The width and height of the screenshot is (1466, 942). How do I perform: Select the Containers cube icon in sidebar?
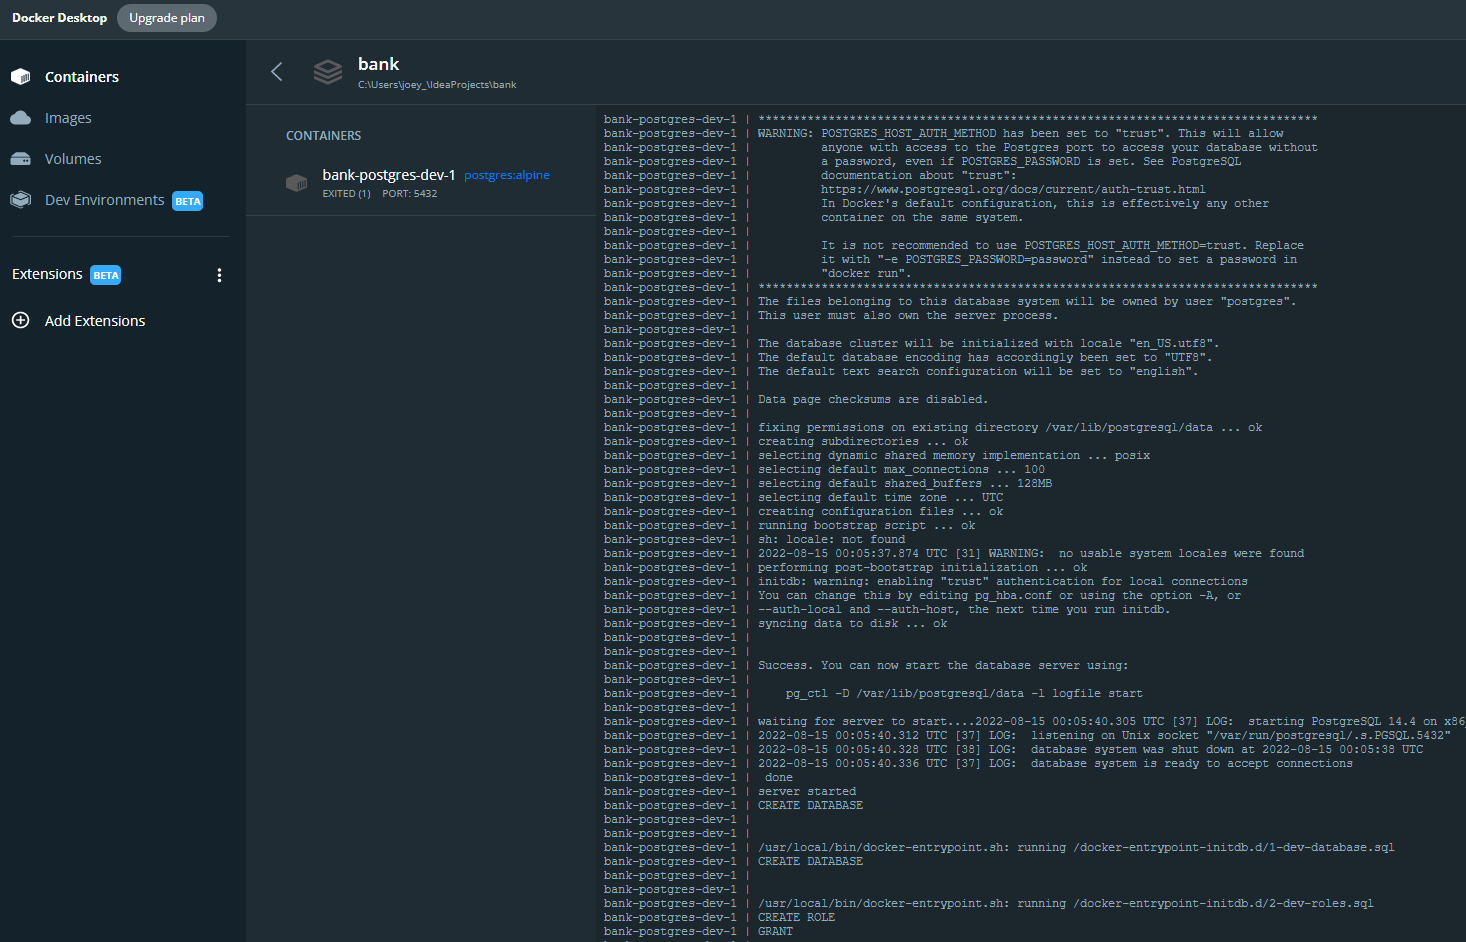tap(20, 75)
